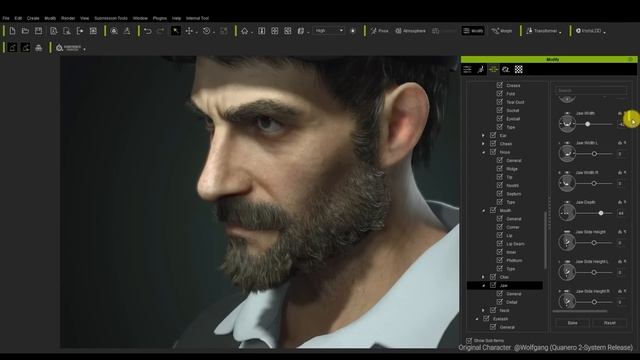The width and height of the screenshot is (640, 360).
Task: Click the Home camera view icon
Action: pyautogui.click(x=244, y=31)
